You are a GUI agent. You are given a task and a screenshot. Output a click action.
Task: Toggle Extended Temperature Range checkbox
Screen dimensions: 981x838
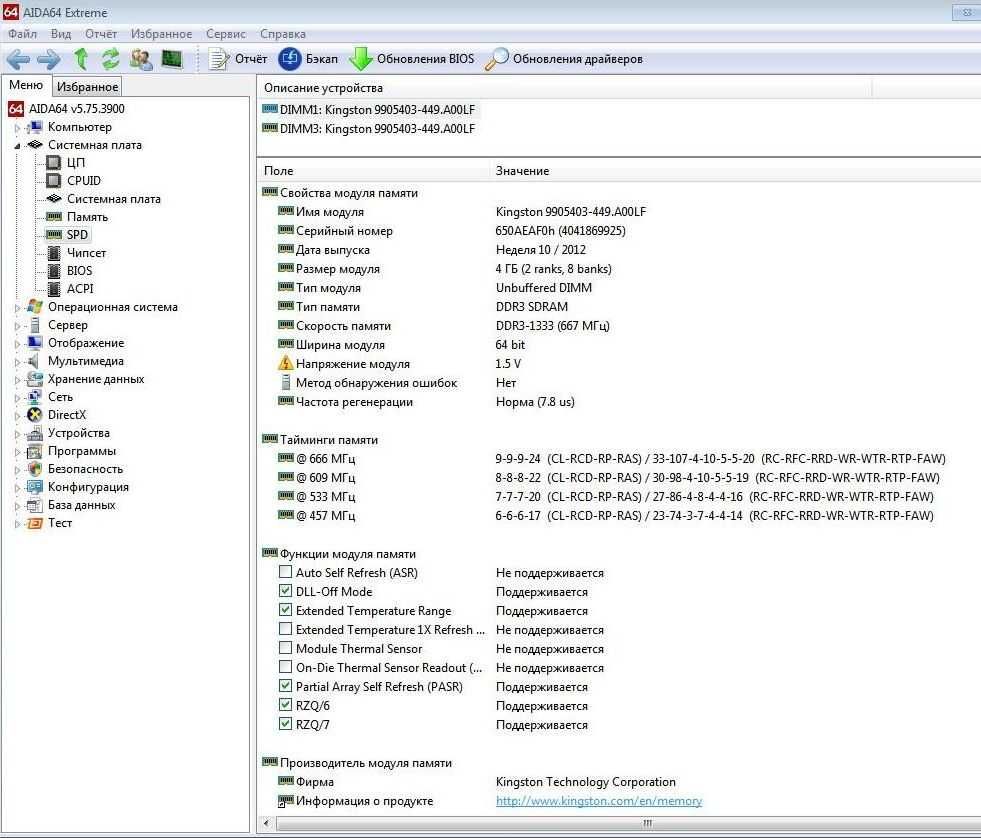point(285,610)
